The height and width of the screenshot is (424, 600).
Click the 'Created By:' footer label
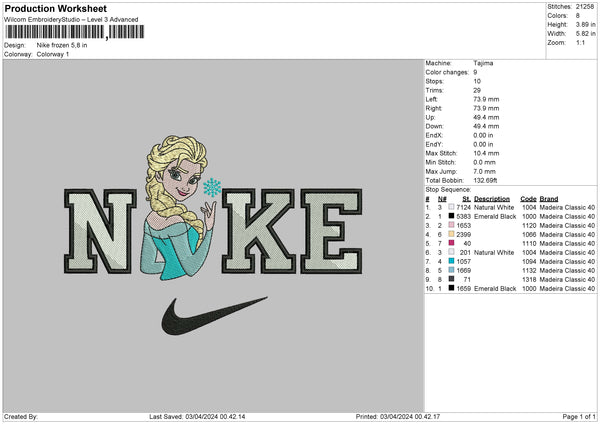[x=21, y=416]
